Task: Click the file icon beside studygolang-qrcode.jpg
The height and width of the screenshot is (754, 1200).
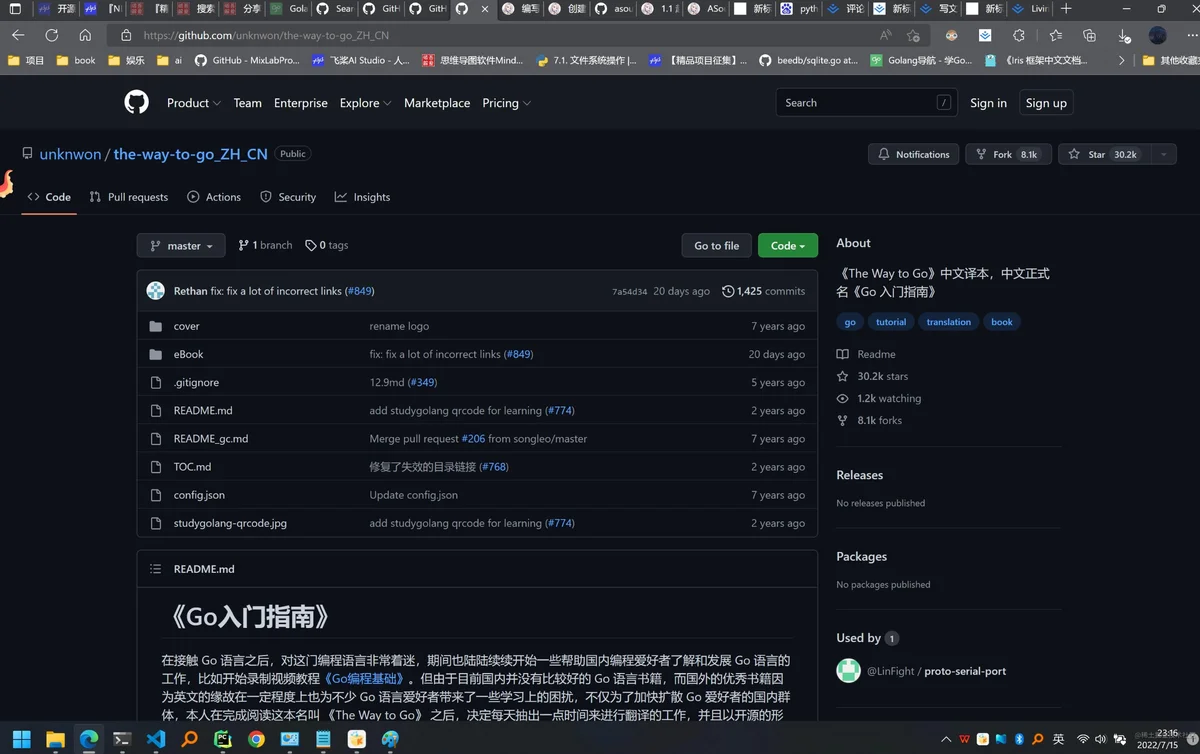Action: [155, 523]
